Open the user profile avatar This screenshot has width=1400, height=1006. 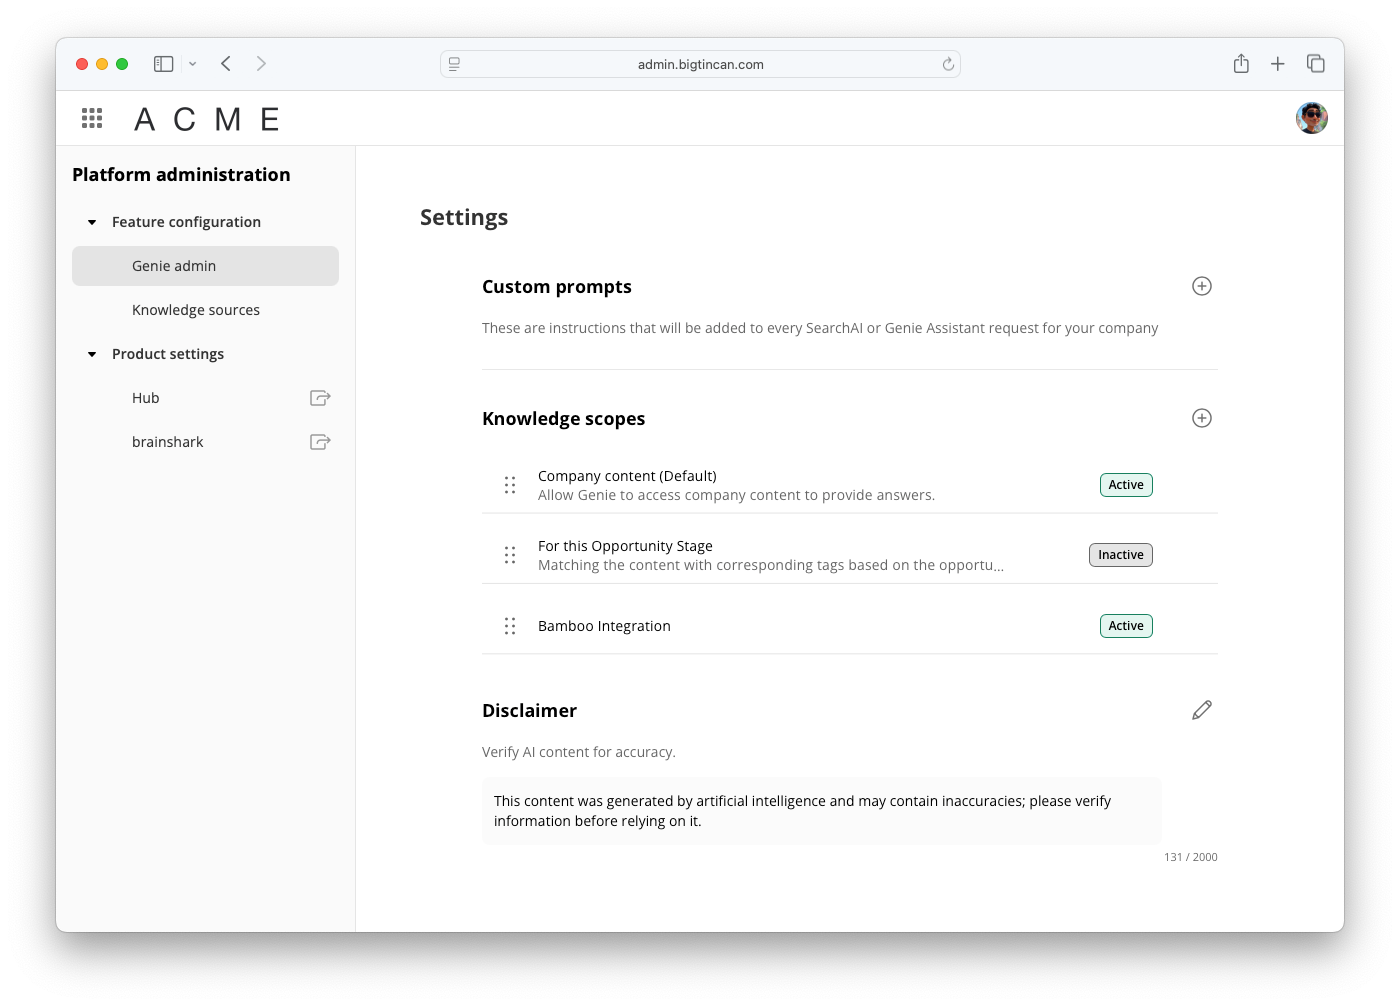tap(1311, 118)
